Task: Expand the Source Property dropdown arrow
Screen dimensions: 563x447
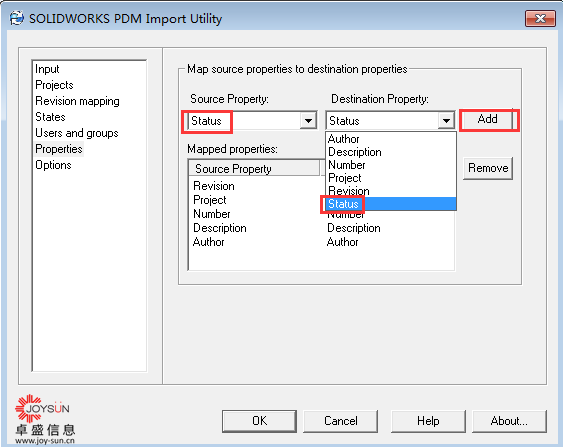Action: pos(308,121)
